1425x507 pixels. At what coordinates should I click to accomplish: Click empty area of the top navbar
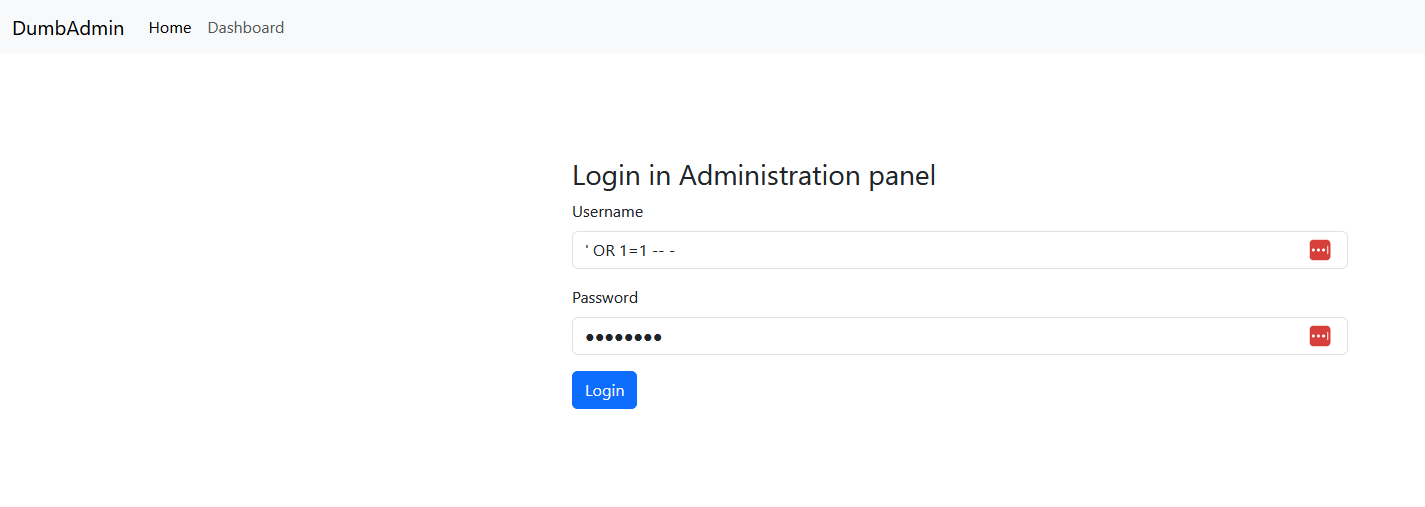(x=850, y=27)
